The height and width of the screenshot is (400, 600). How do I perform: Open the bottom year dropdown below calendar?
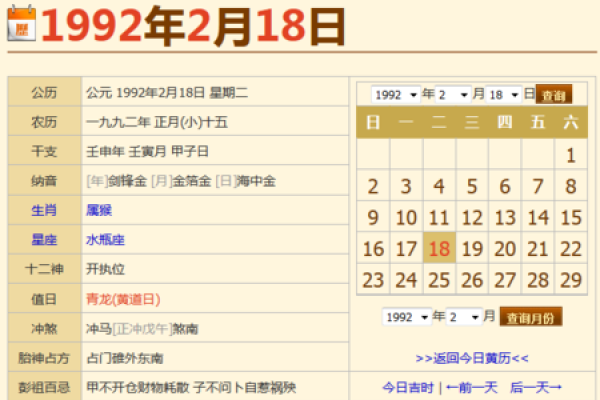[407, 317]
